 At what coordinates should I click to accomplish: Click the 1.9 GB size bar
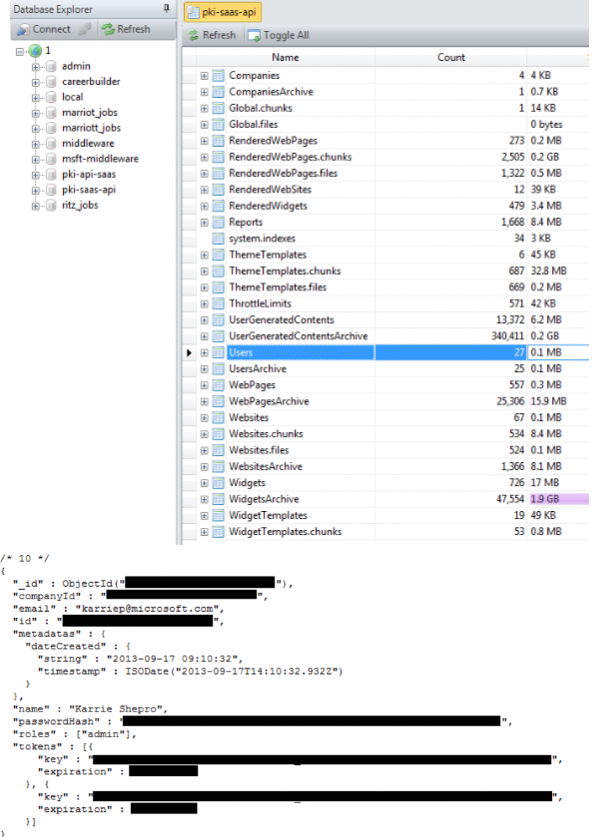[558, 499]
